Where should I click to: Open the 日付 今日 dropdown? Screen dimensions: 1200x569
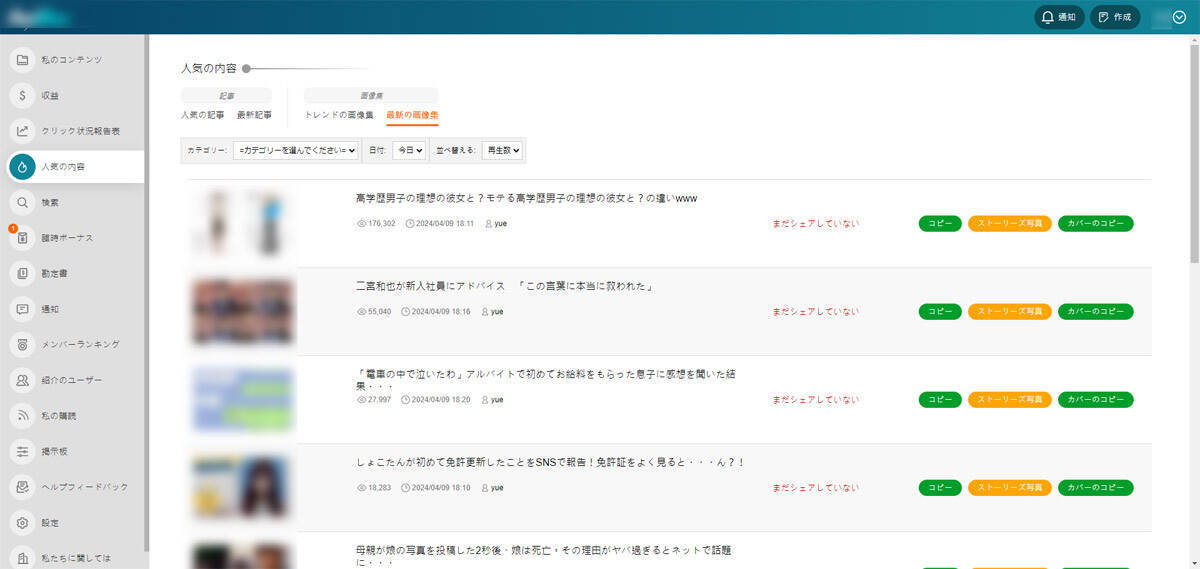tap(409, 150)
